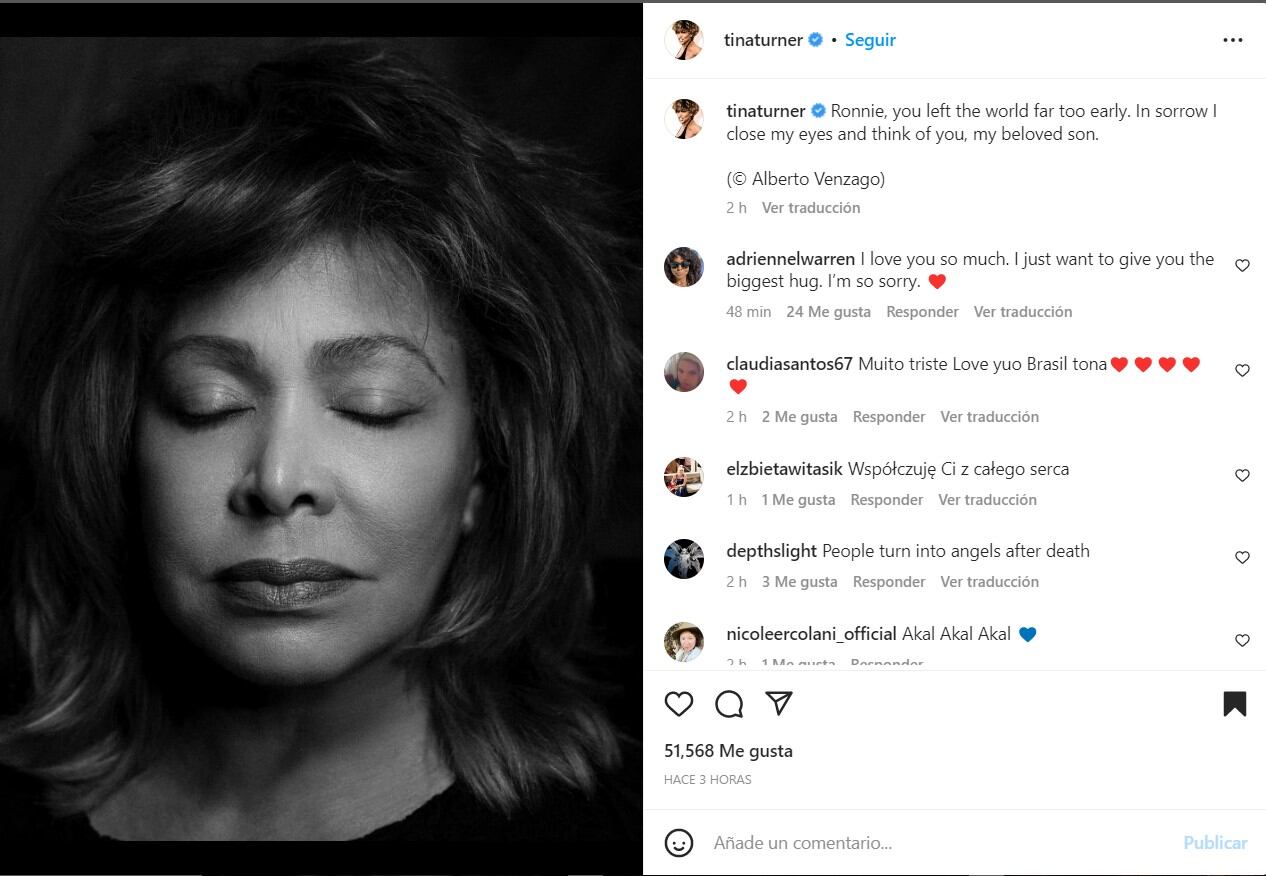Click the heart on depthslight's comment

point(1242,557)
